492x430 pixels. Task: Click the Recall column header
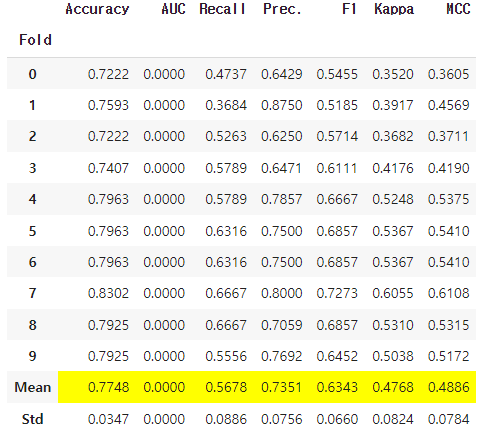point(222,9)
